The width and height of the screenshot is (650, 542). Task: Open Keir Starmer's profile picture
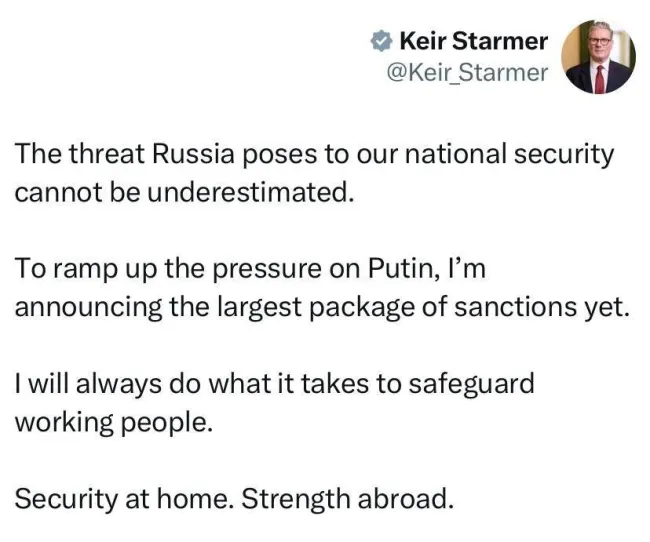[598, 57]
